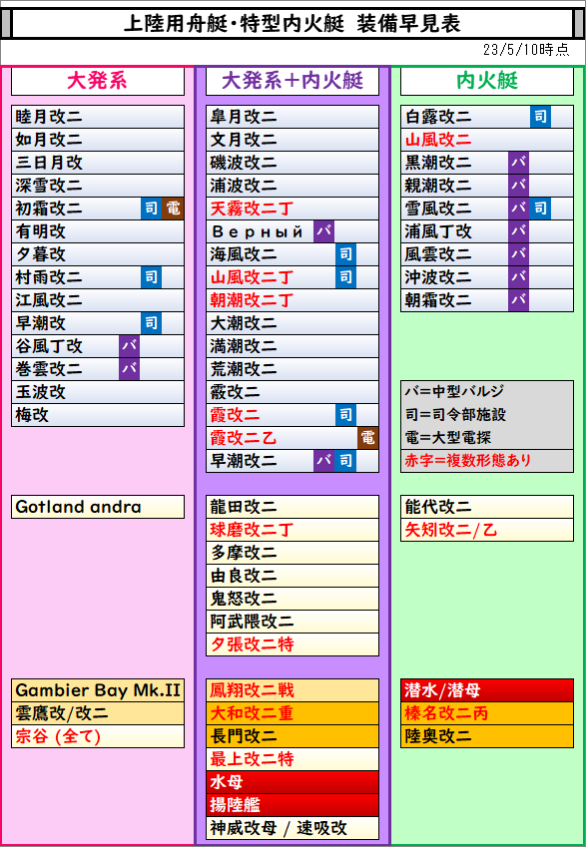Click the バ badge in the 巻雲改二 row
The image size is (586, 848).
click(x=130, y=369)
